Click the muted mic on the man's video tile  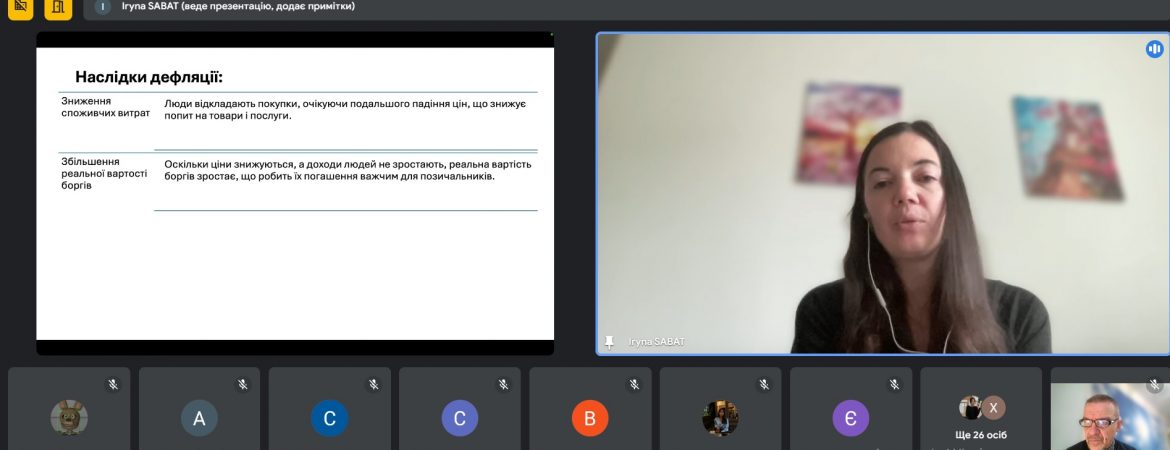pyautogui.click(x=1154, y=384)
